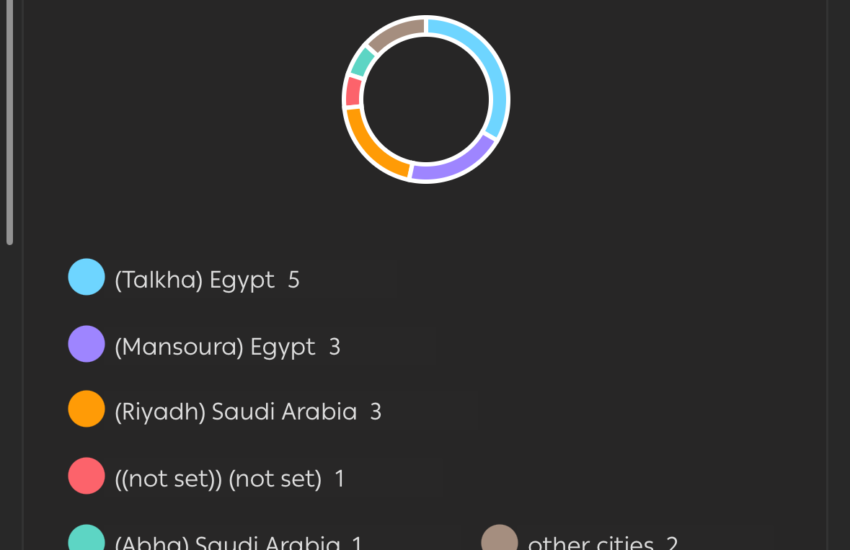The height and width of the screenshot is (550, 850).
Task: Click the brown segment of the donut chart
Action: (396, 32)
